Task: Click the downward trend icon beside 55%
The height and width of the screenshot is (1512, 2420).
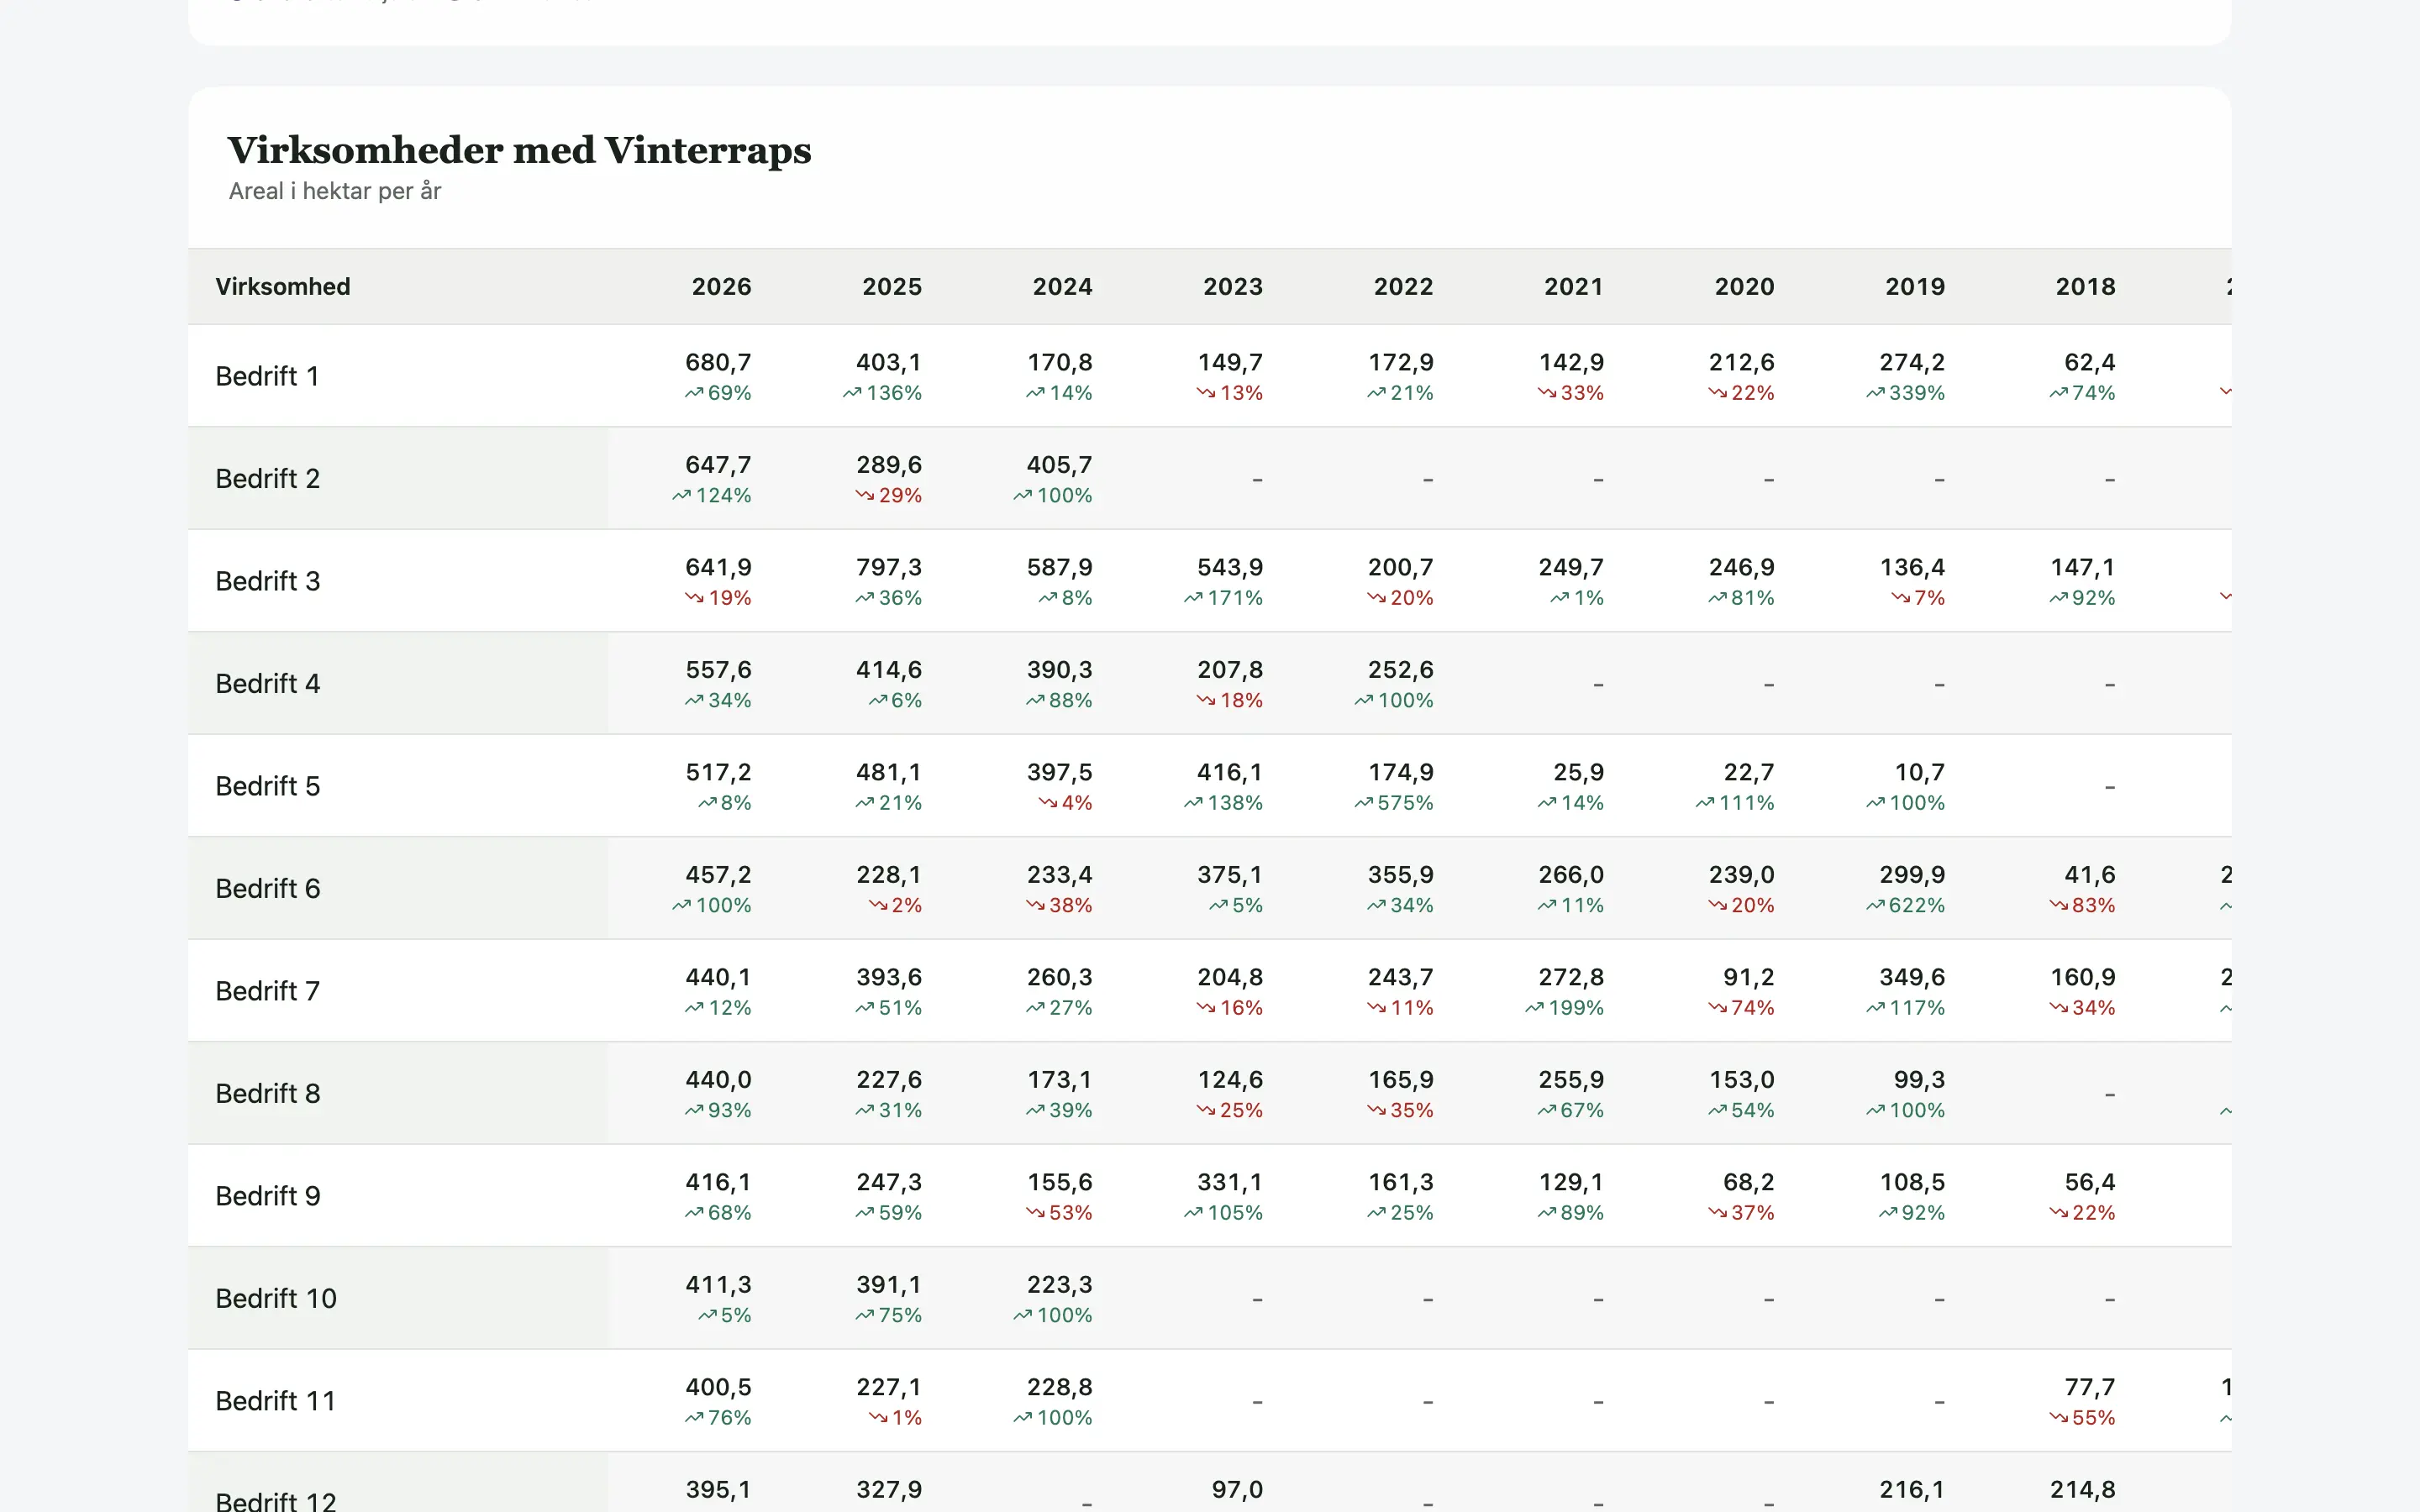Action: 2059,1419
